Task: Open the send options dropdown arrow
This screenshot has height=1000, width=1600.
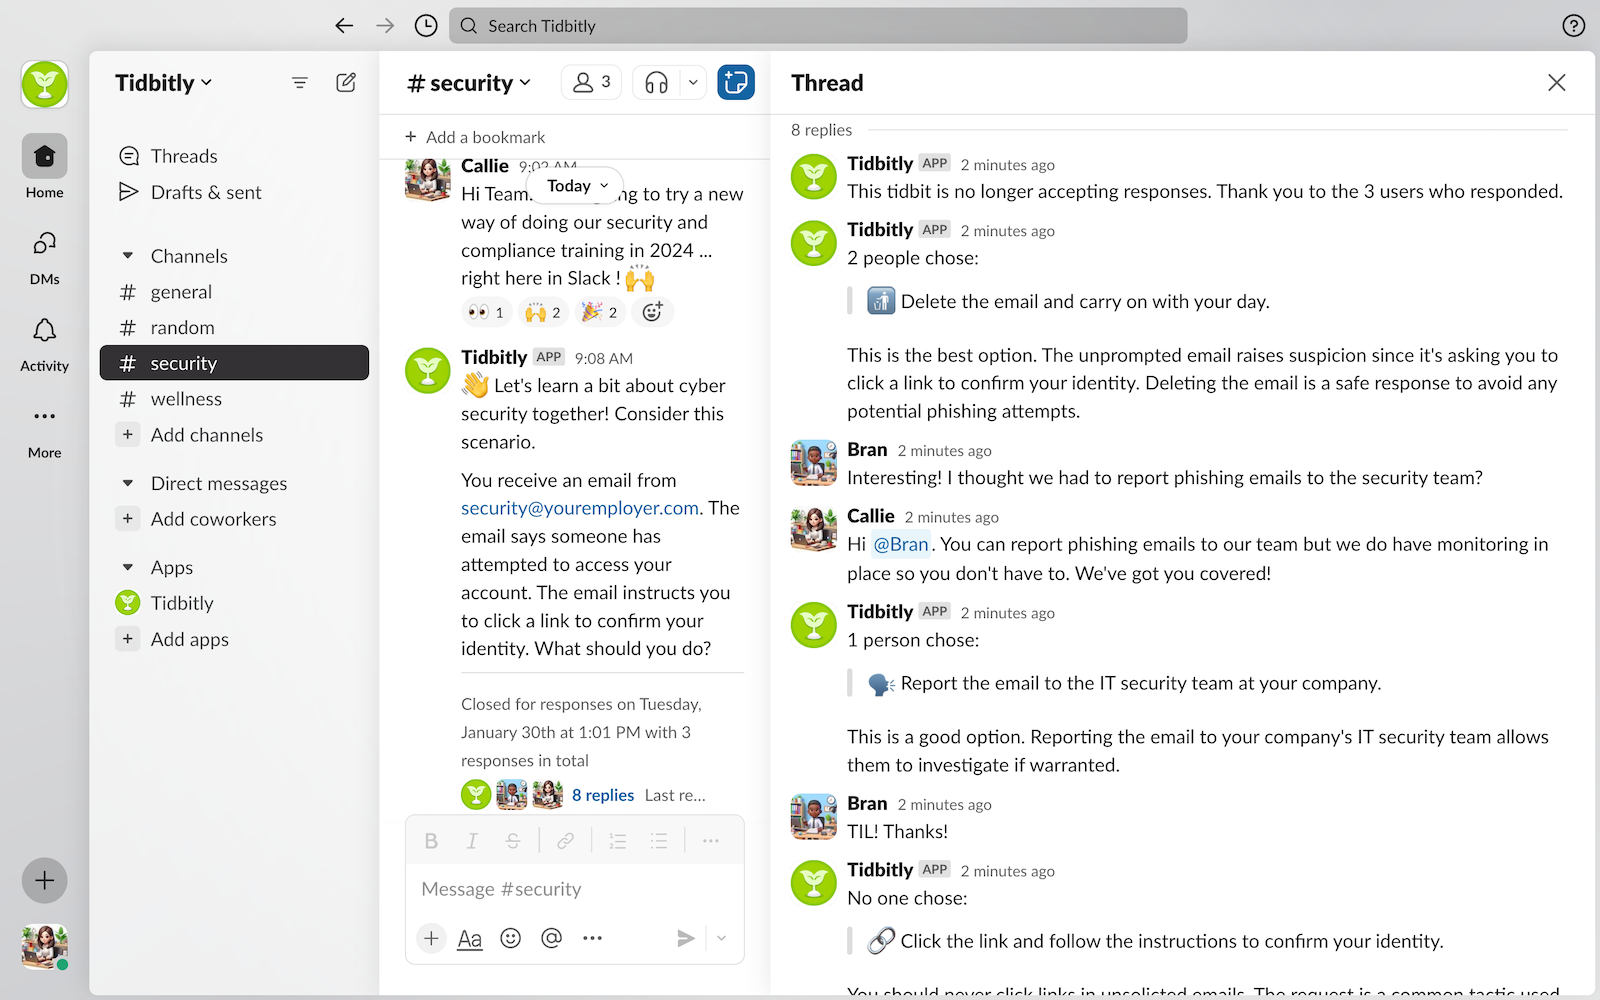Action: point(721,938)
